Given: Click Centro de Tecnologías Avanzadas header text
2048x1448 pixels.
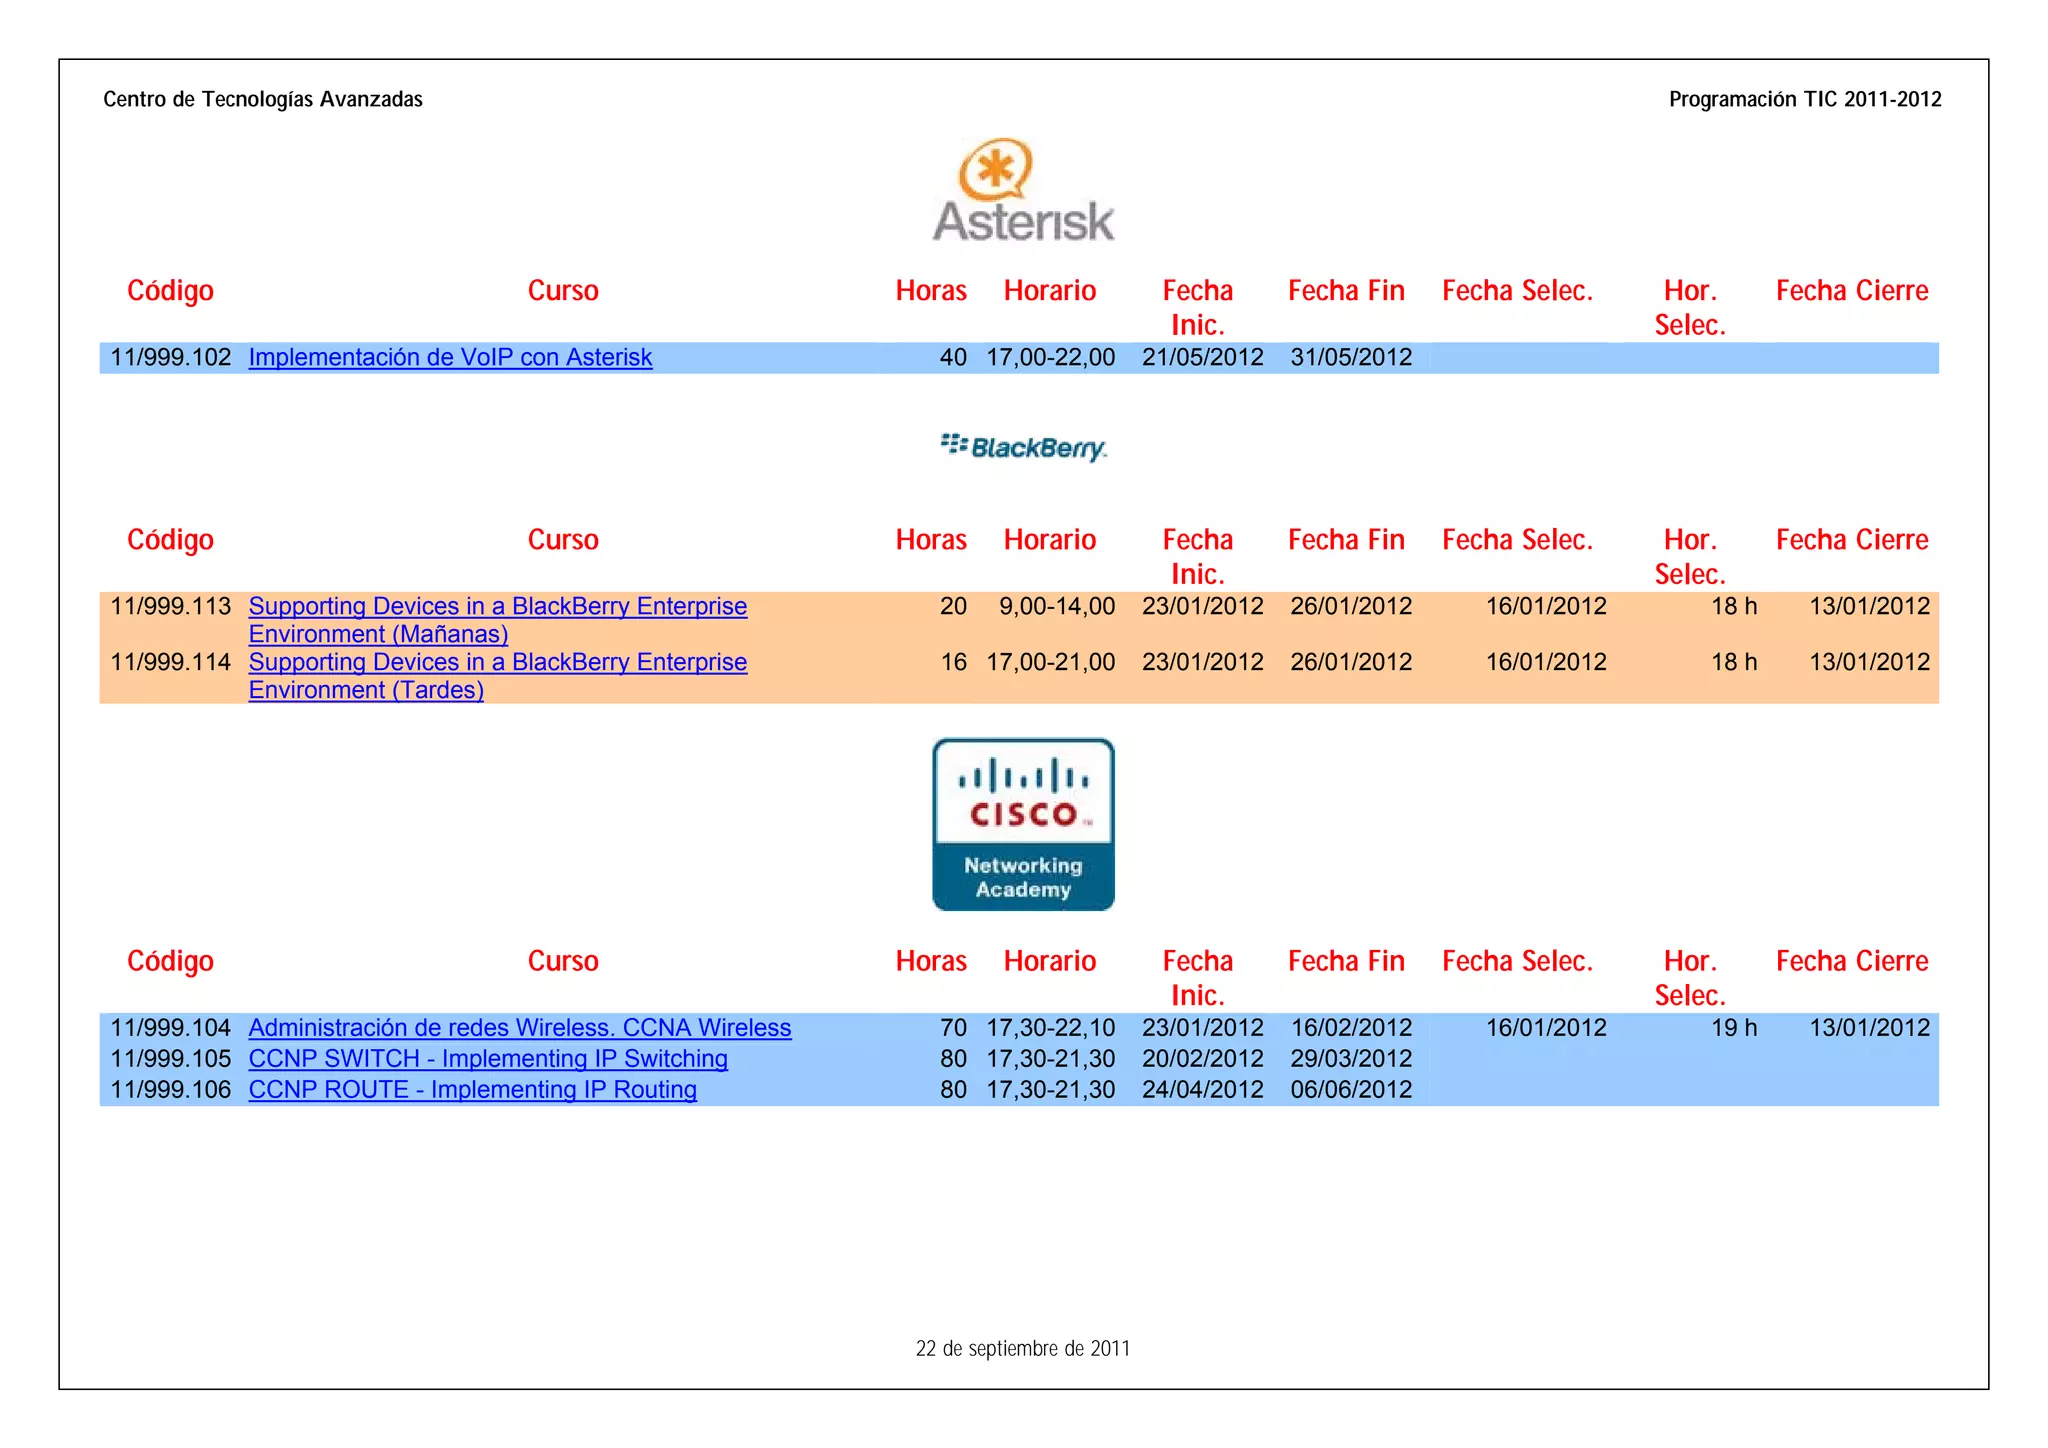Looking at the screenshot, I should (263, 99).
